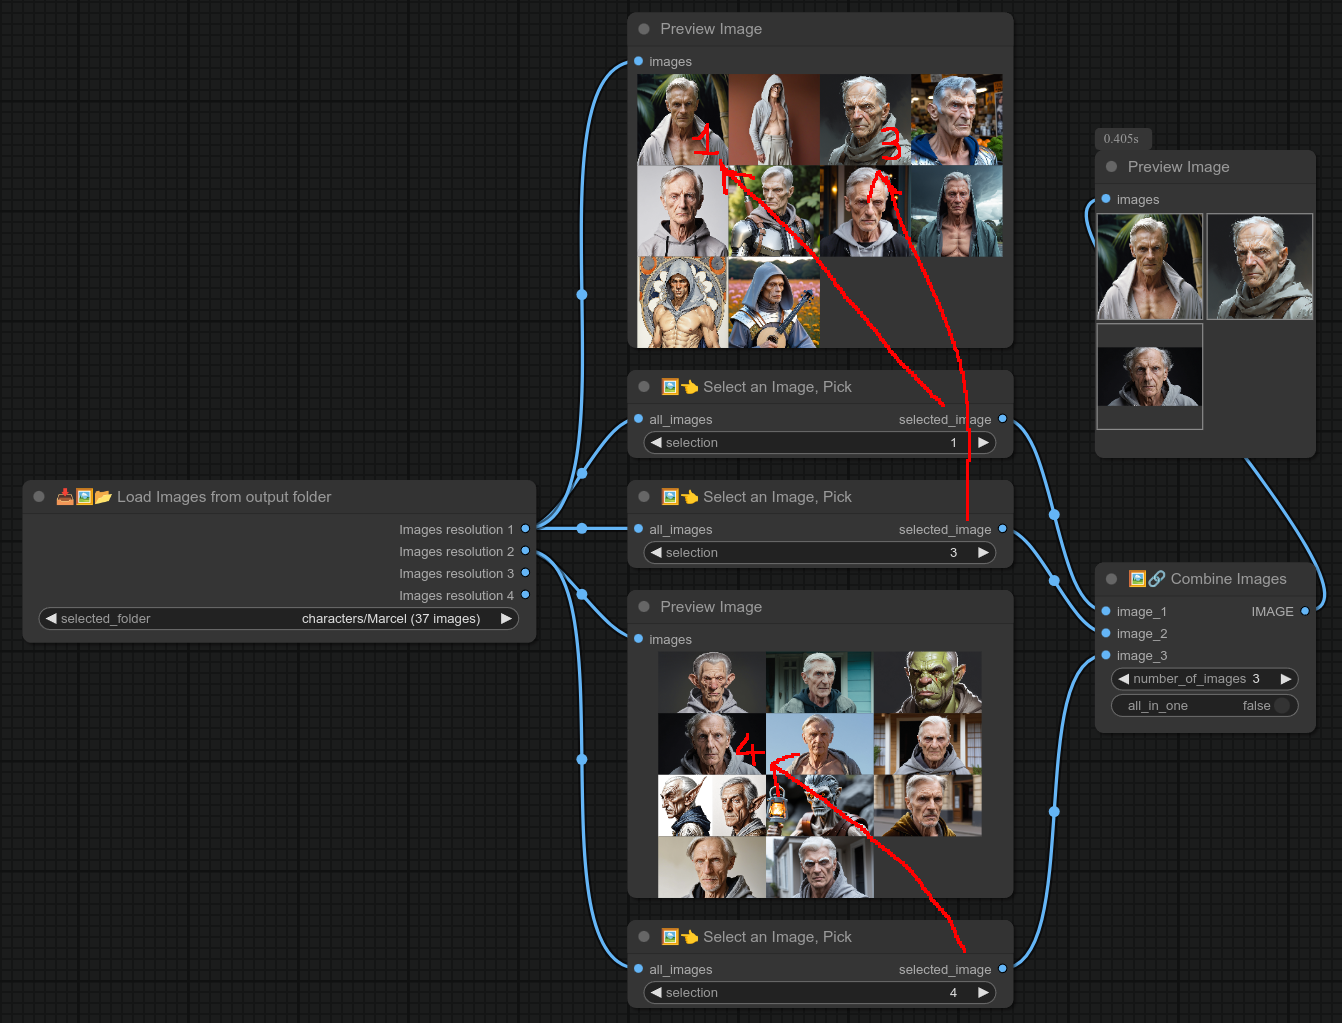Increase number_of_images with the right arrow

point(1286,679)
